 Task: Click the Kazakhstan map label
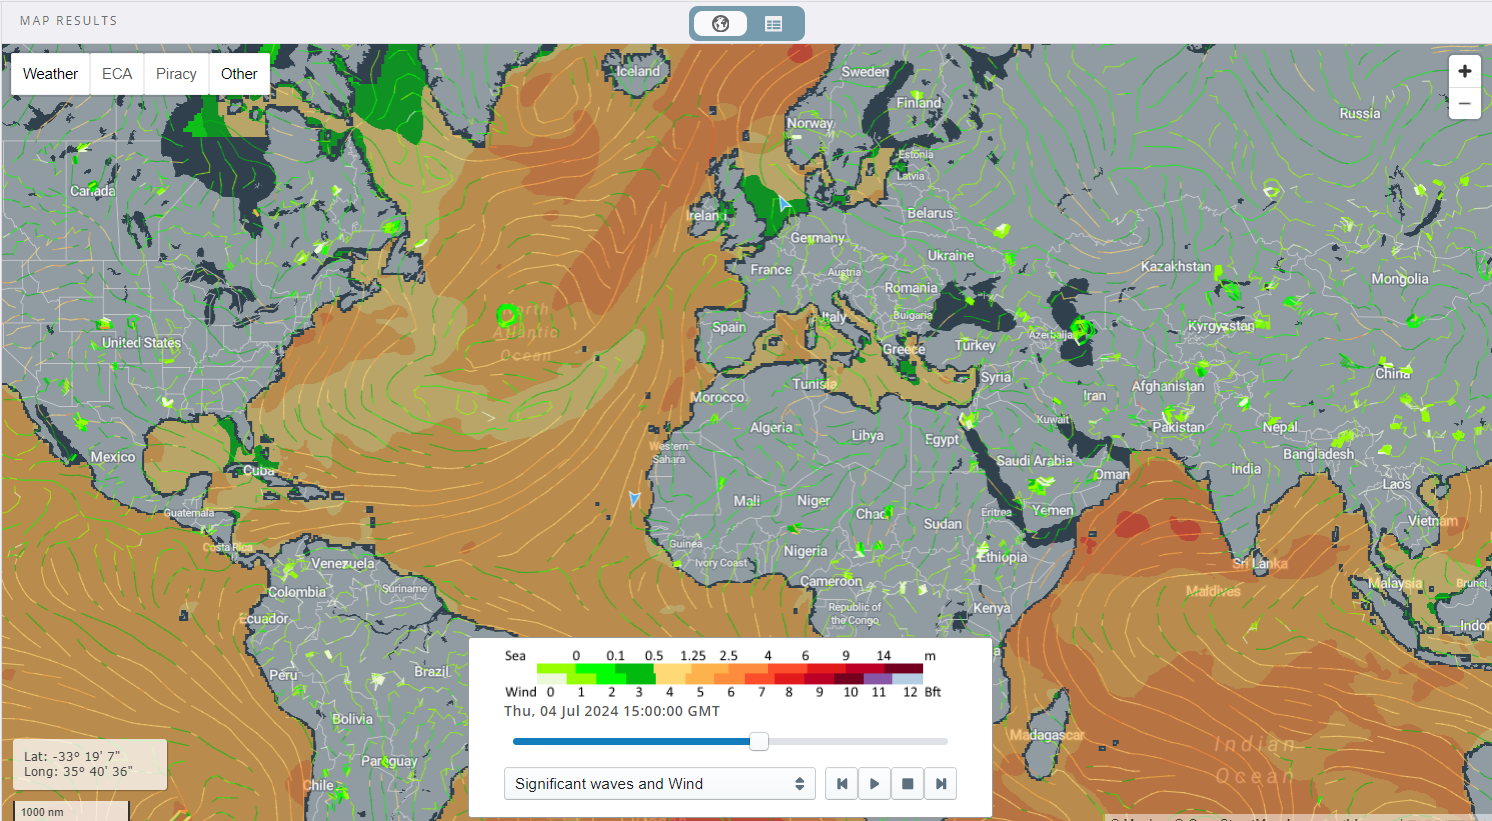coord(1176,267)
